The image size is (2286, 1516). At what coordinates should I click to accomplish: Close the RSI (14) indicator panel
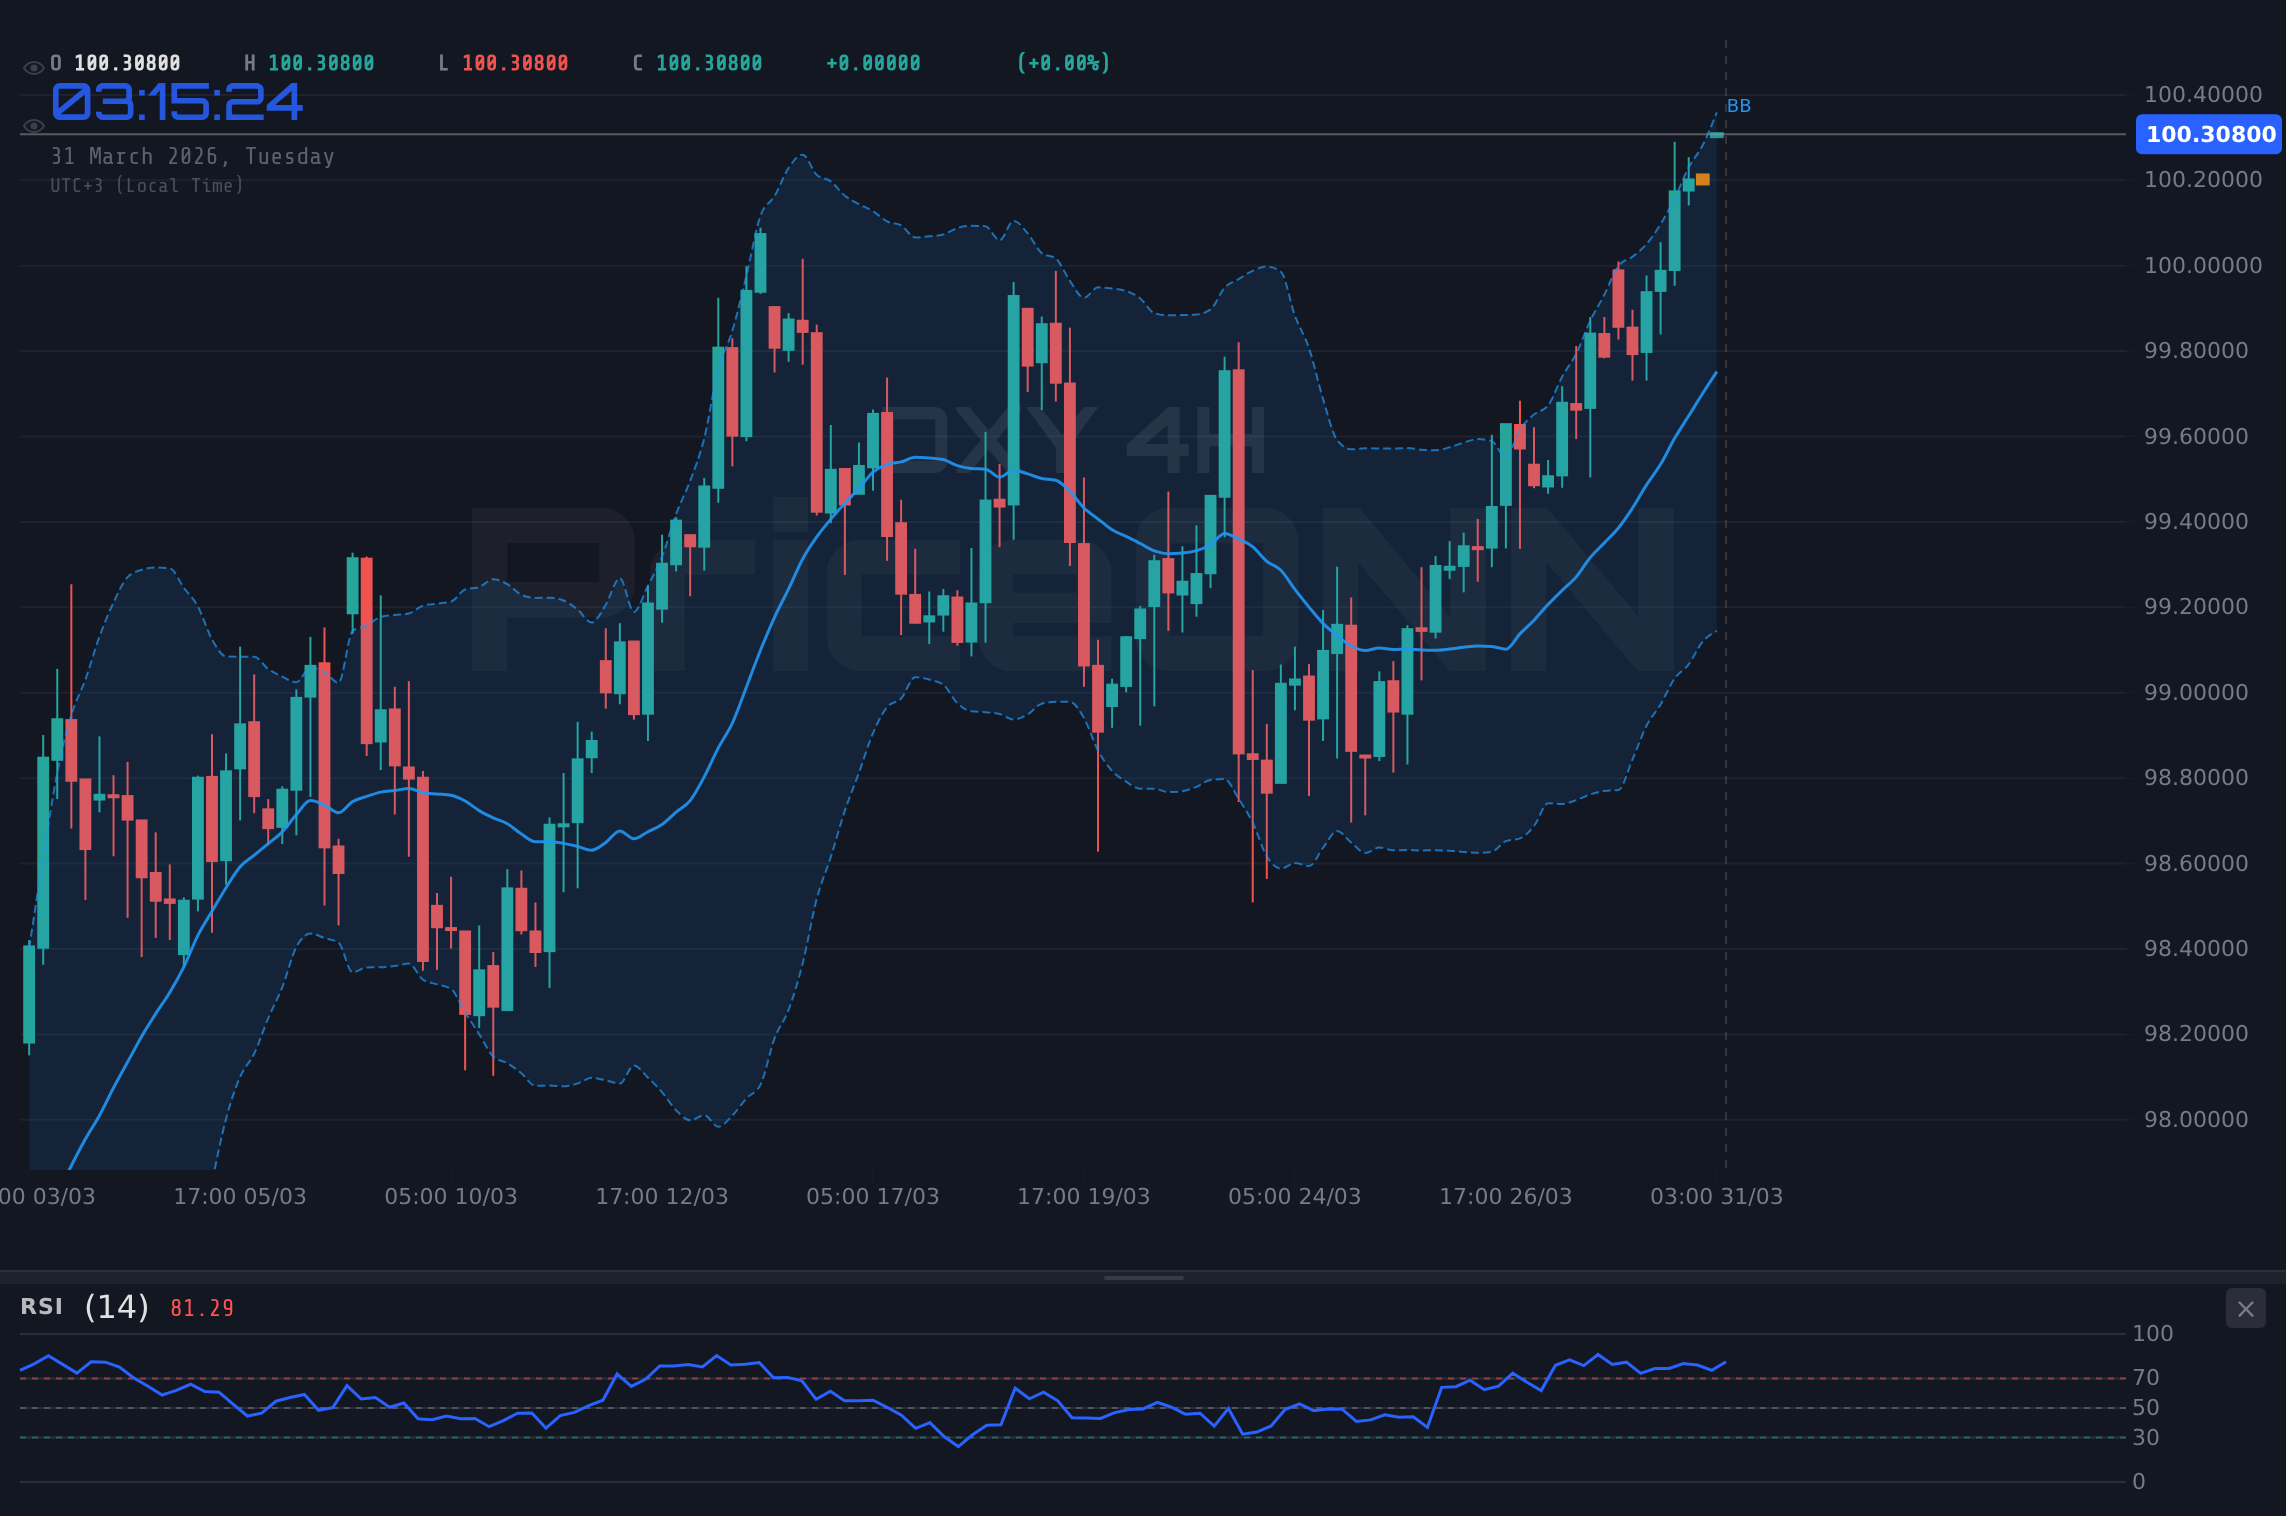[2246, 1308]
